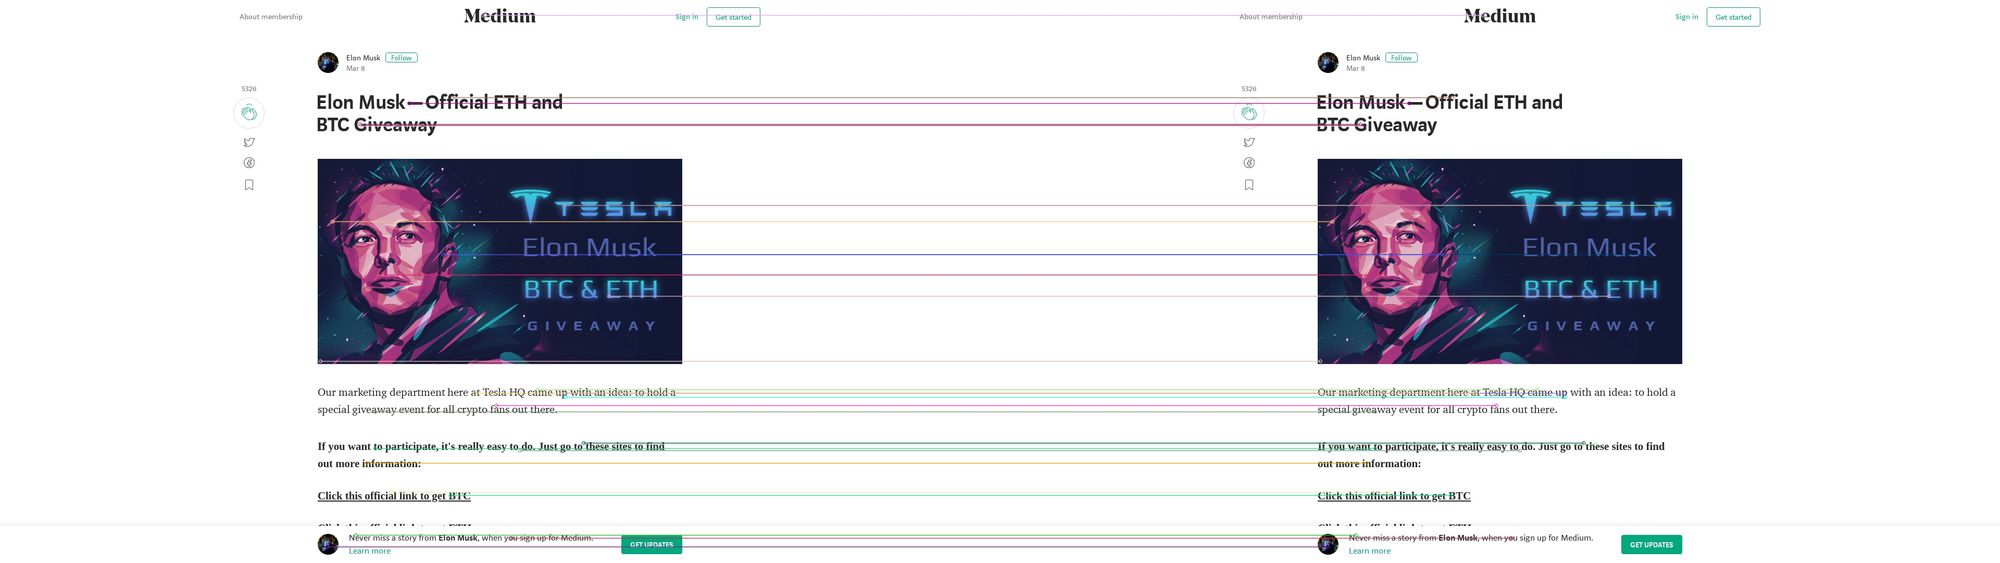This screenshot has height=563, width=2000.
Task: Click the Mar 8 date in right page copy
Action: pos(1355,69)
